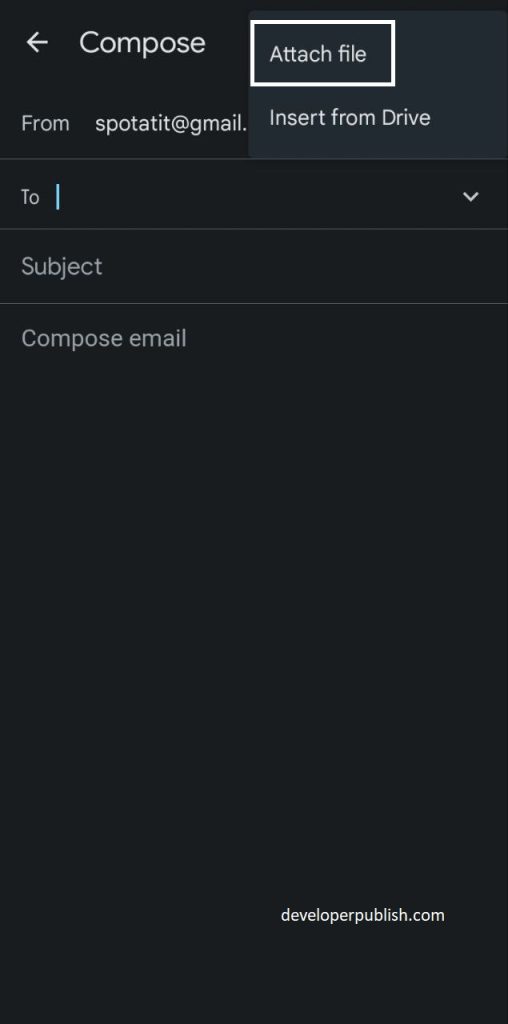Click the developerpublish.com watermark text

pos(362,915)
